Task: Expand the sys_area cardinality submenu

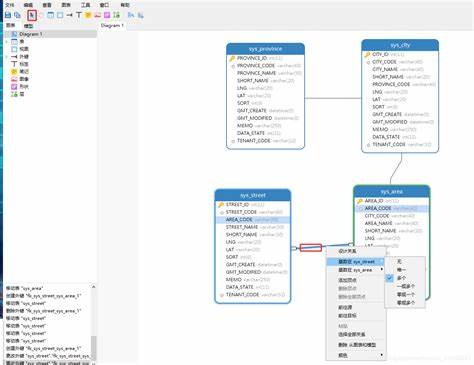Action: (x=382, y=270)
